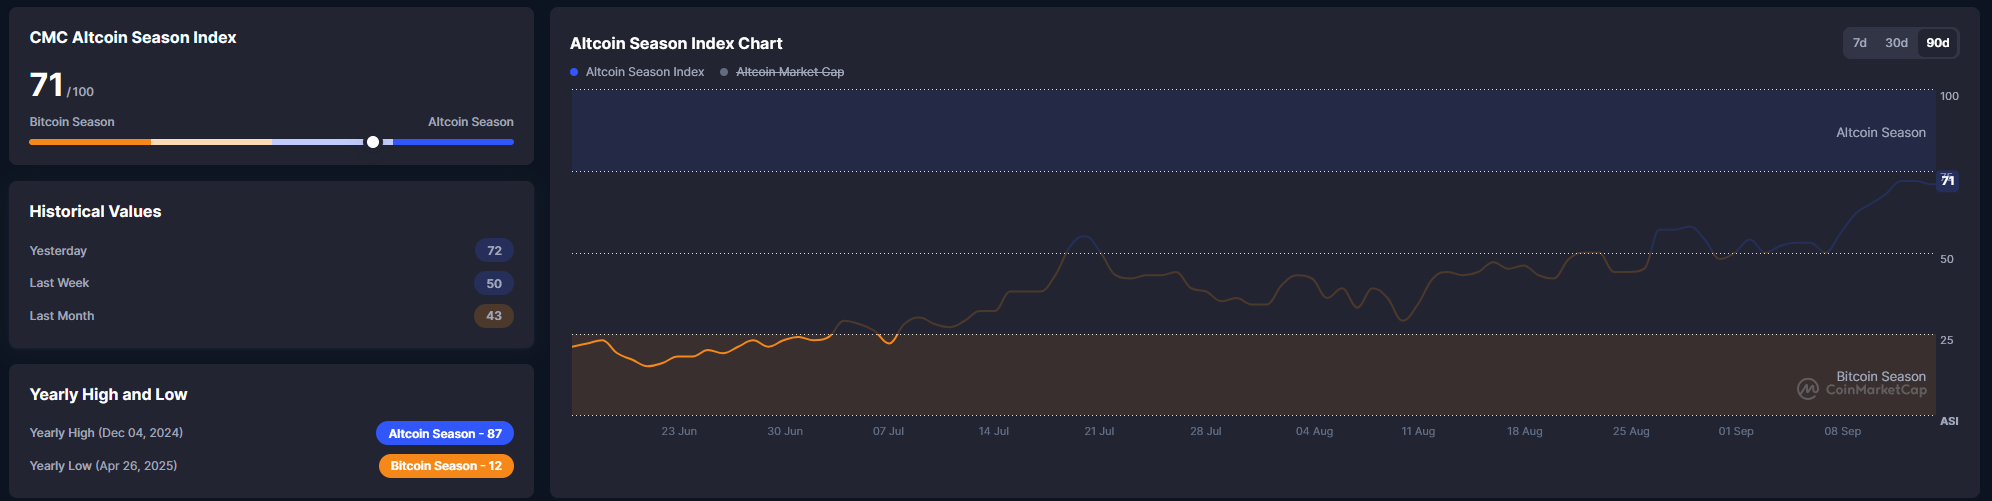Screen dimensions: 1992x501
Task: Click the Historical Values heading
Action: pos(95,212)
